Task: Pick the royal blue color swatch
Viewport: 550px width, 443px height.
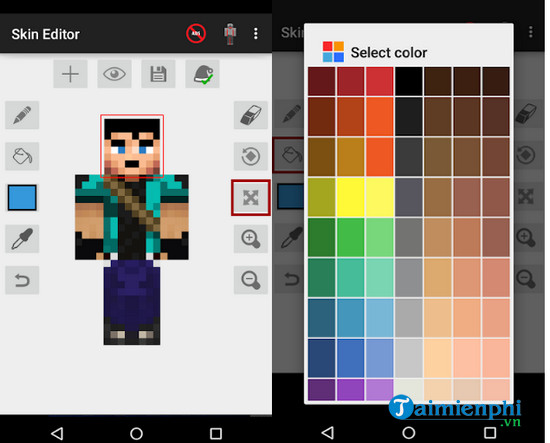Action: (x=350, y=358)
